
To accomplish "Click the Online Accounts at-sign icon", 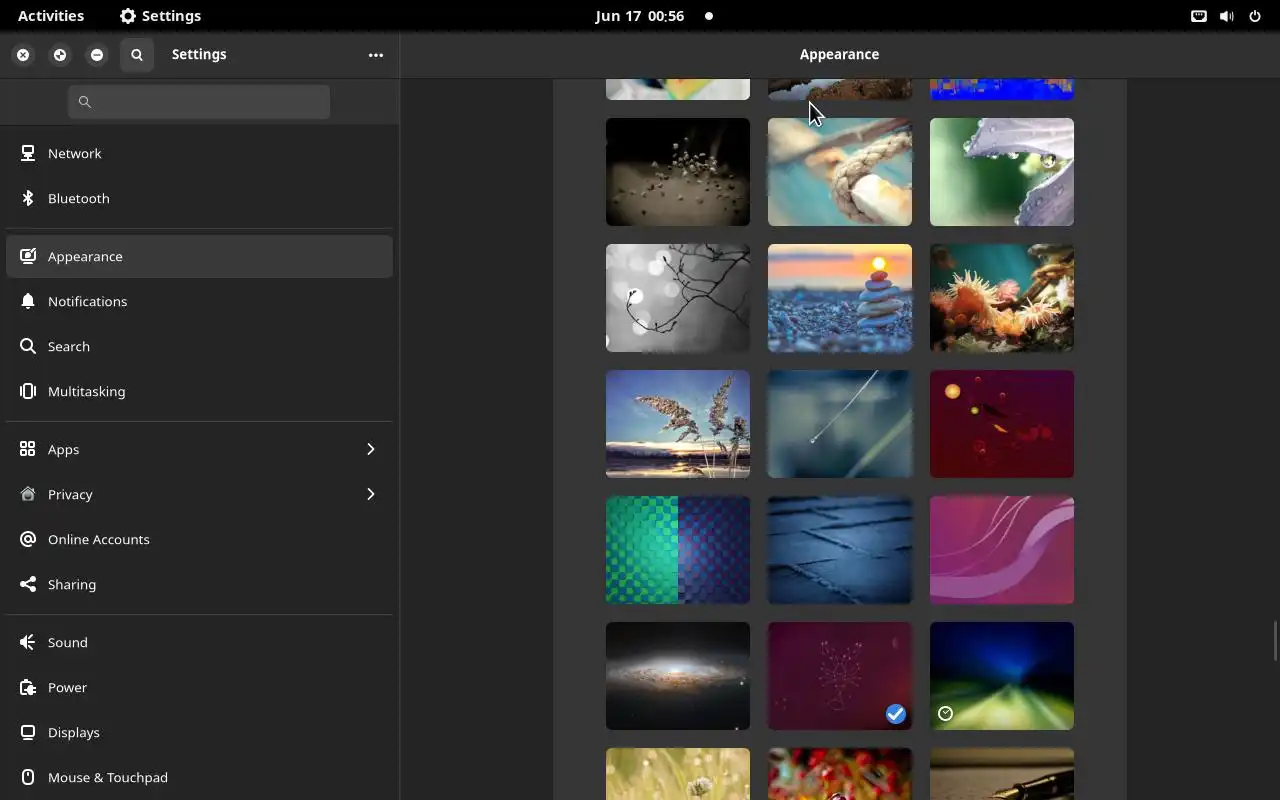I will [28, 539].
